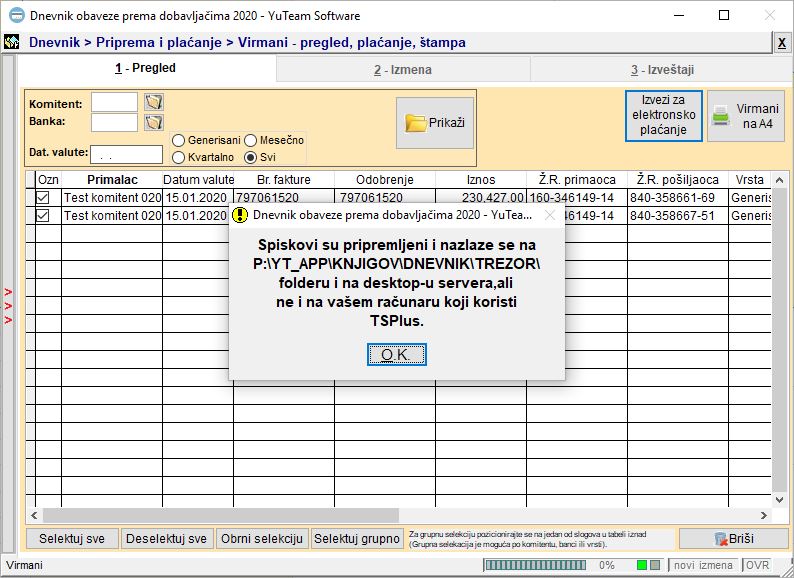Viewport: 794px width, 578px height.
Task: Click the Ozn column header
Action: (x=49, y=180)
